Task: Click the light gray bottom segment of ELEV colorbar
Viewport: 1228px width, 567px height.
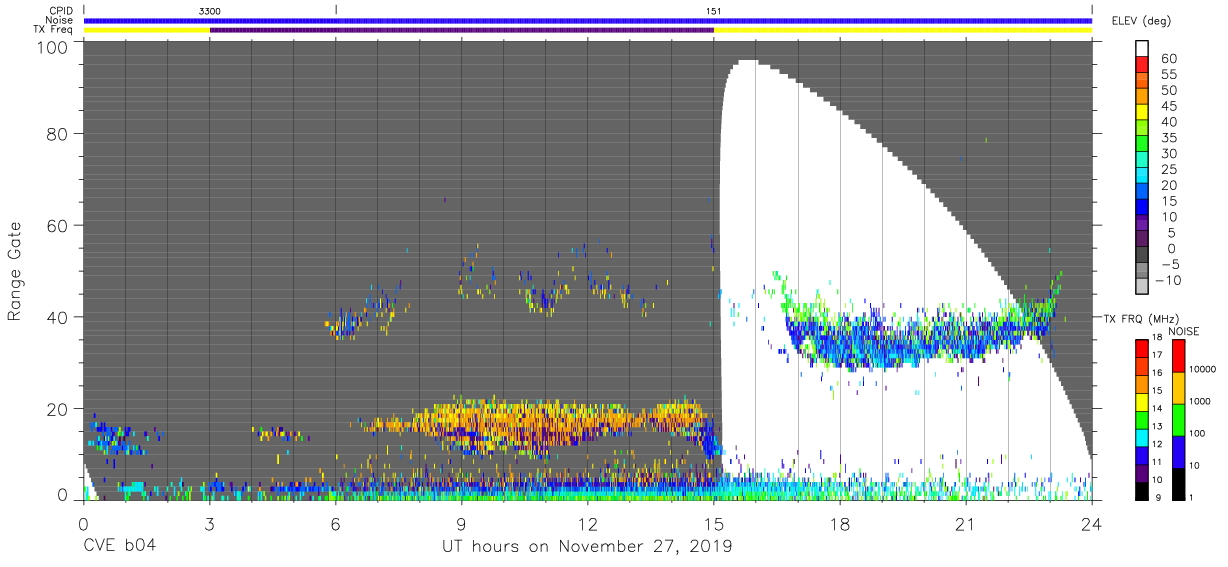Action: [x=1142, y=286]
